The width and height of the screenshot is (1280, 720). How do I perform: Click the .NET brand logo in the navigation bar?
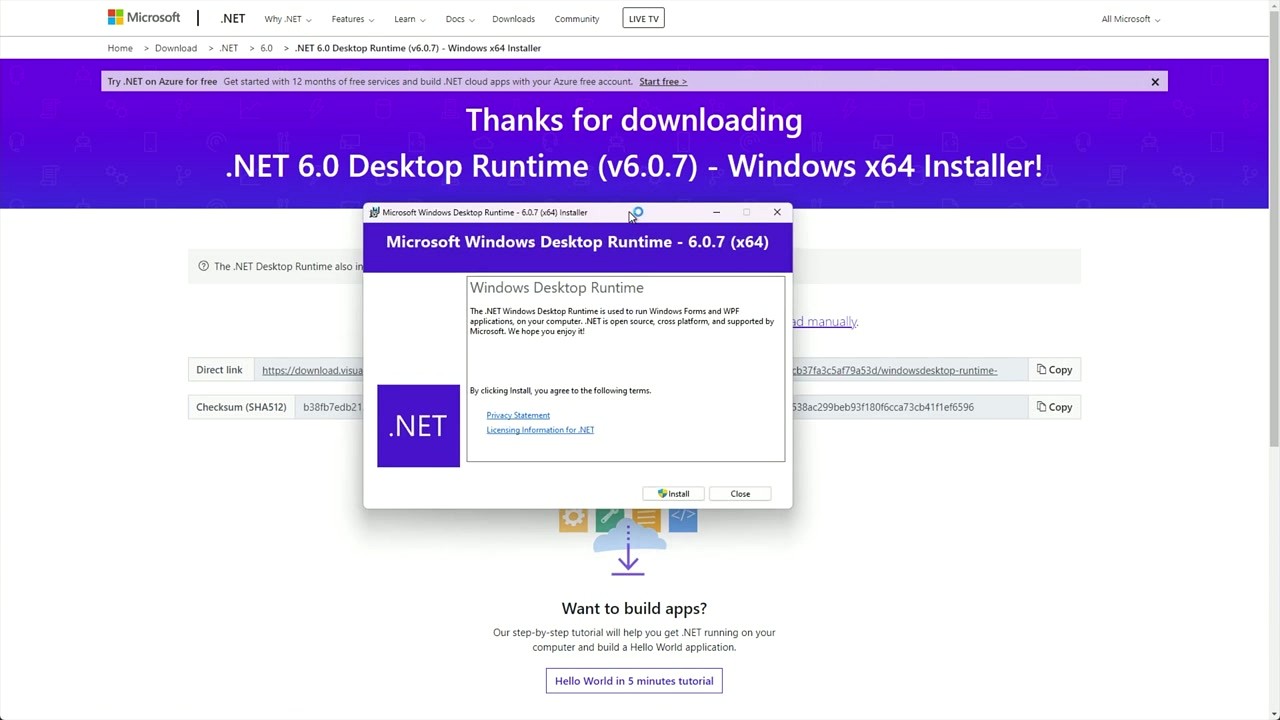232,18
